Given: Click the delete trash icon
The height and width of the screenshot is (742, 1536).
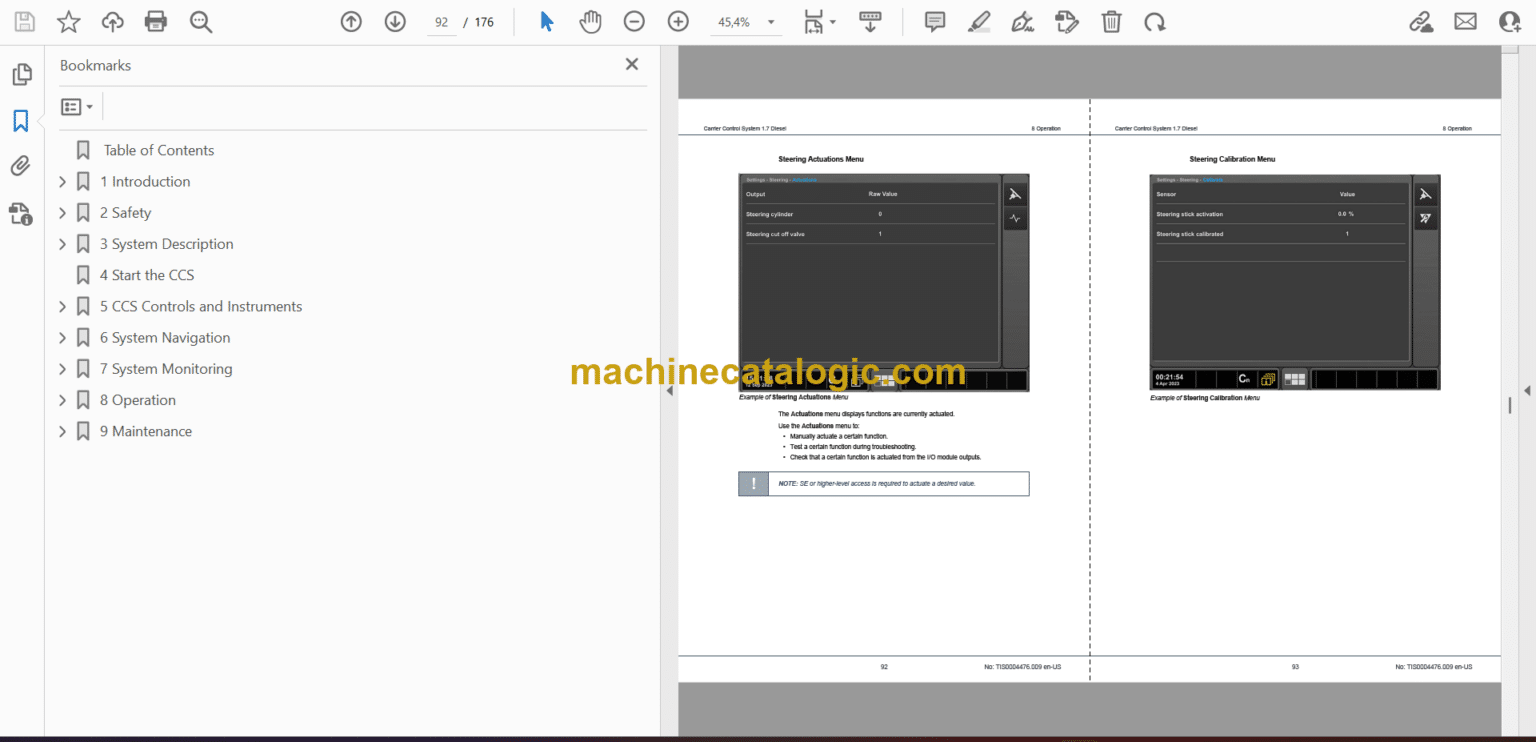Looking at the screenshot, I should pos(1111,22).
